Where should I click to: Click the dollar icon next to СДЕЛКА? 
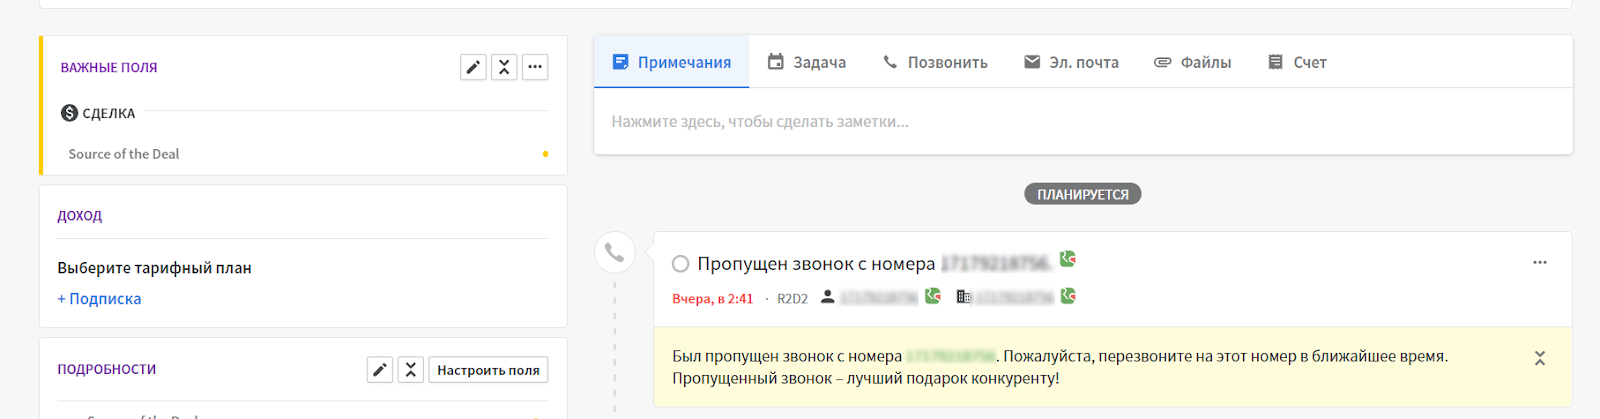69,113
